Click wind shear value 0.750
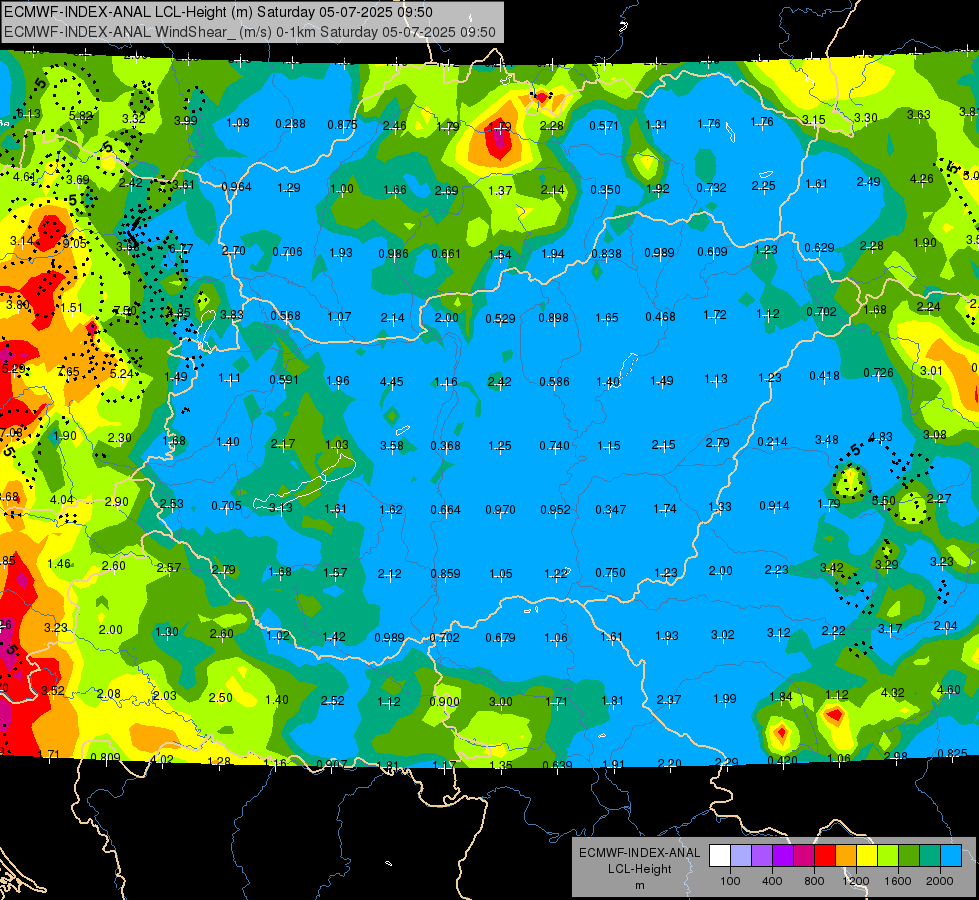979x900 pixels. [611, 573]
